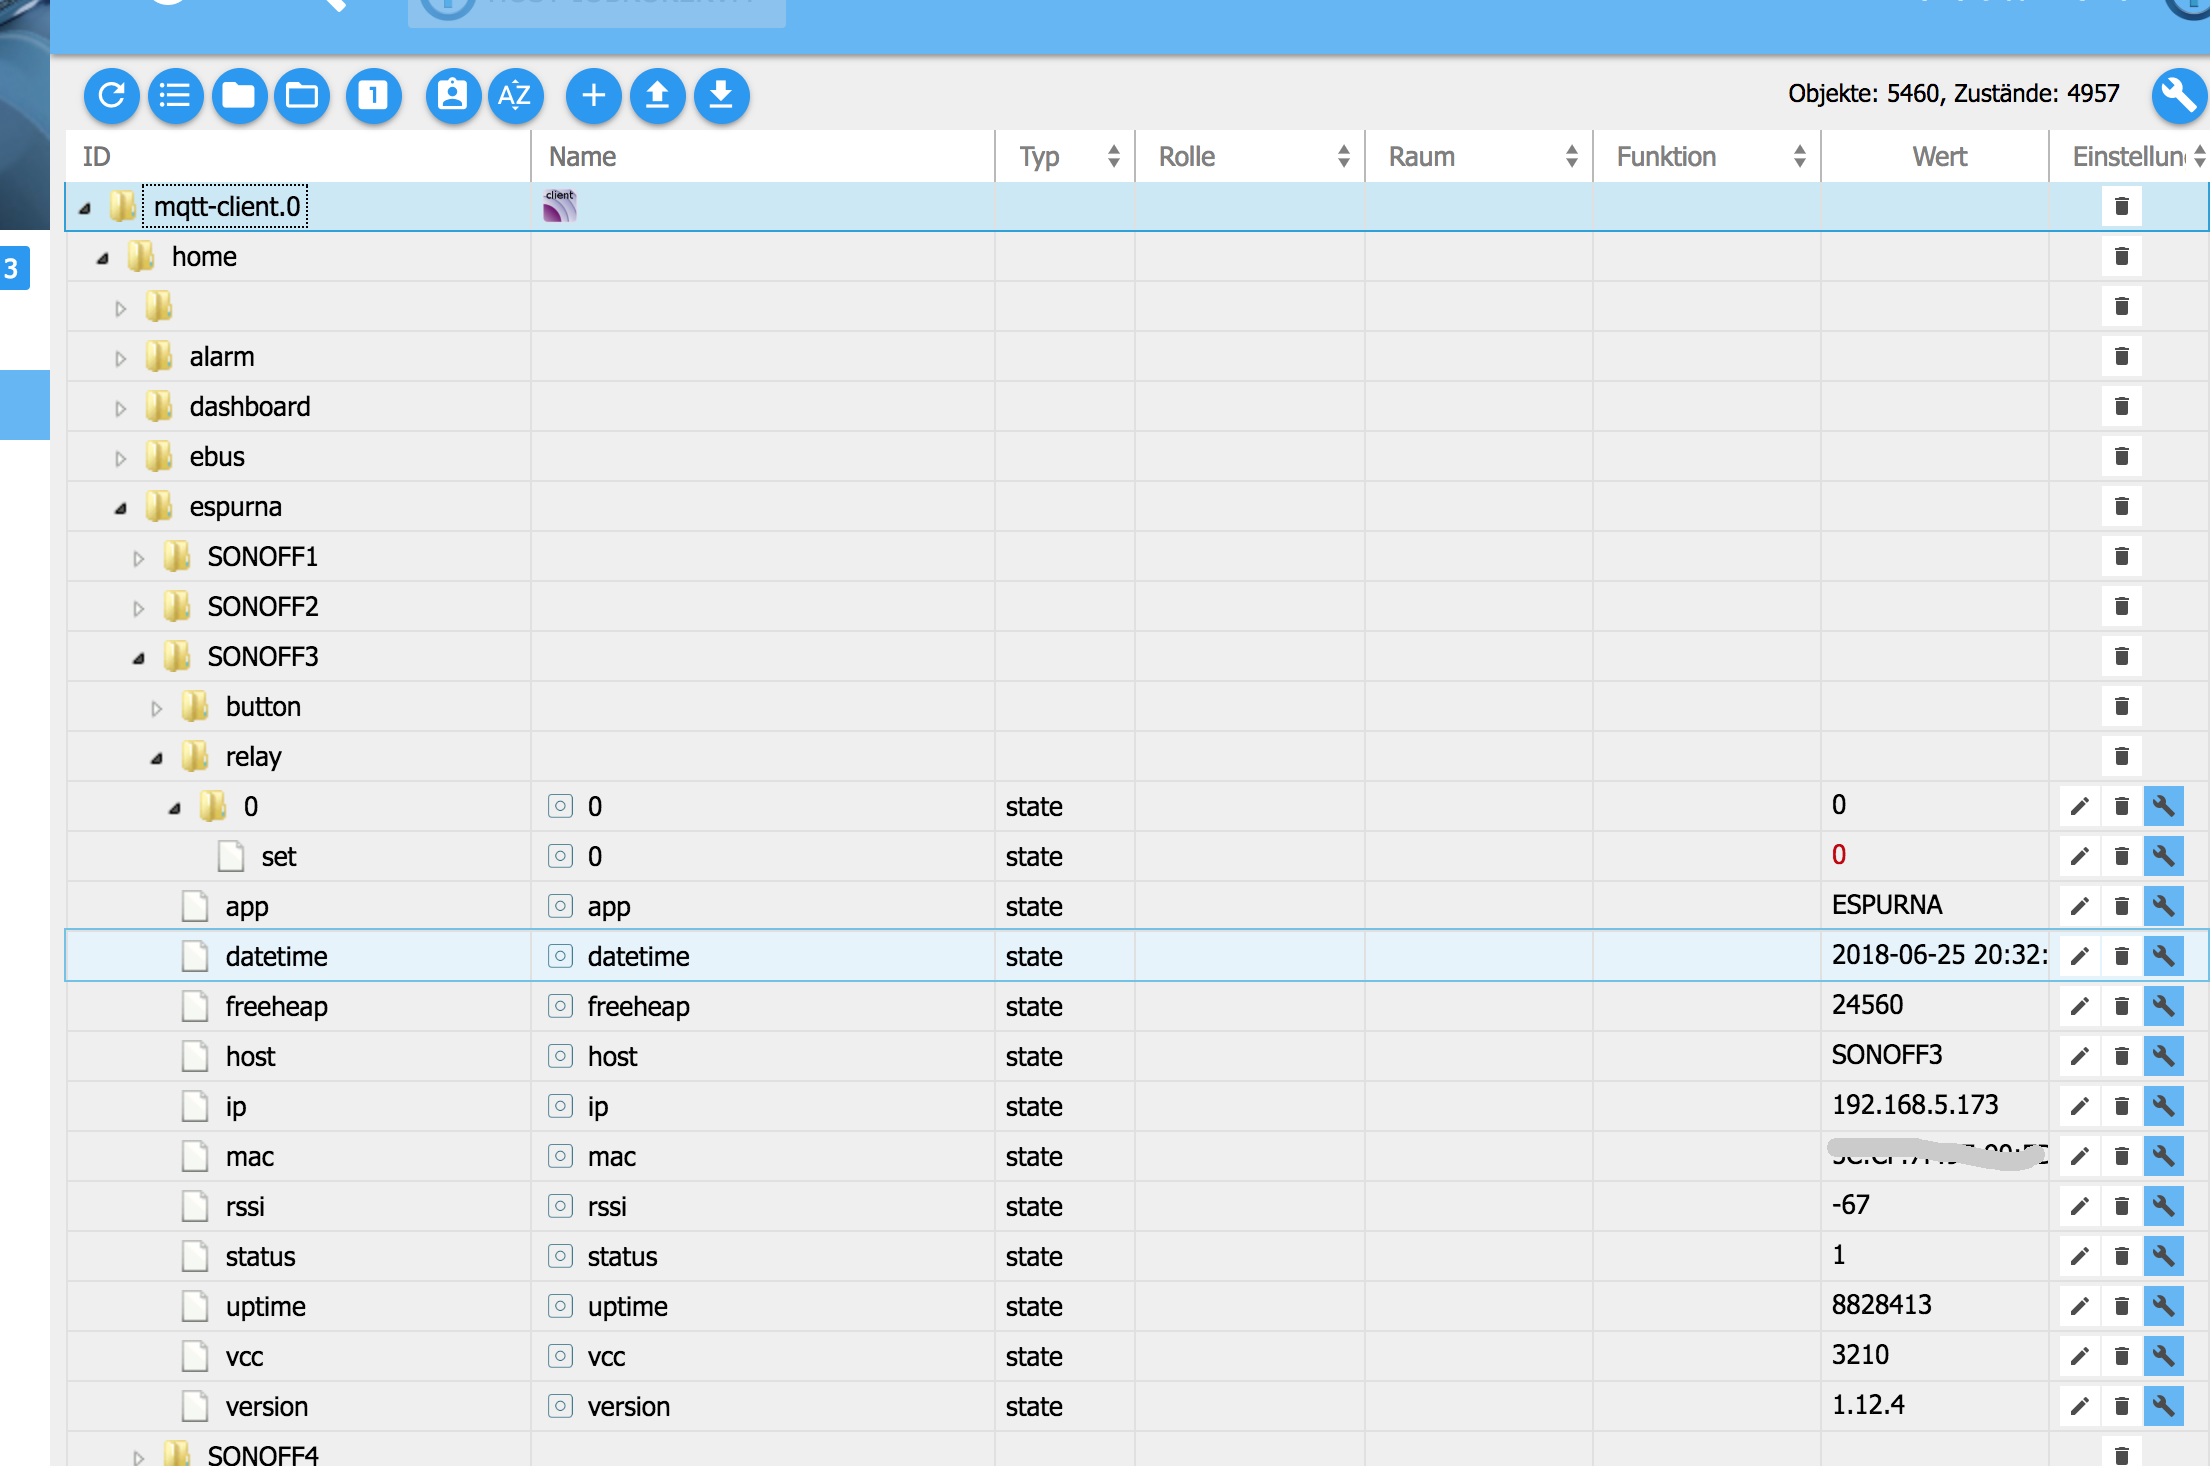Click the 8828413 uptime value
Viewport: 2210px width, 1466px height.
click(1882, 1305)
